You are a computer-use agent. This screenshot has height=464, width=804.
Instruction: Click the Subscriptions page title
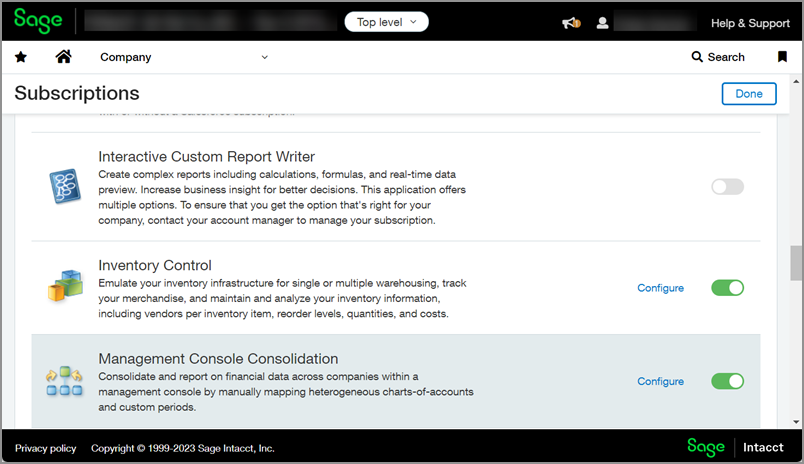pyautogui.click(x=77, y=93)
